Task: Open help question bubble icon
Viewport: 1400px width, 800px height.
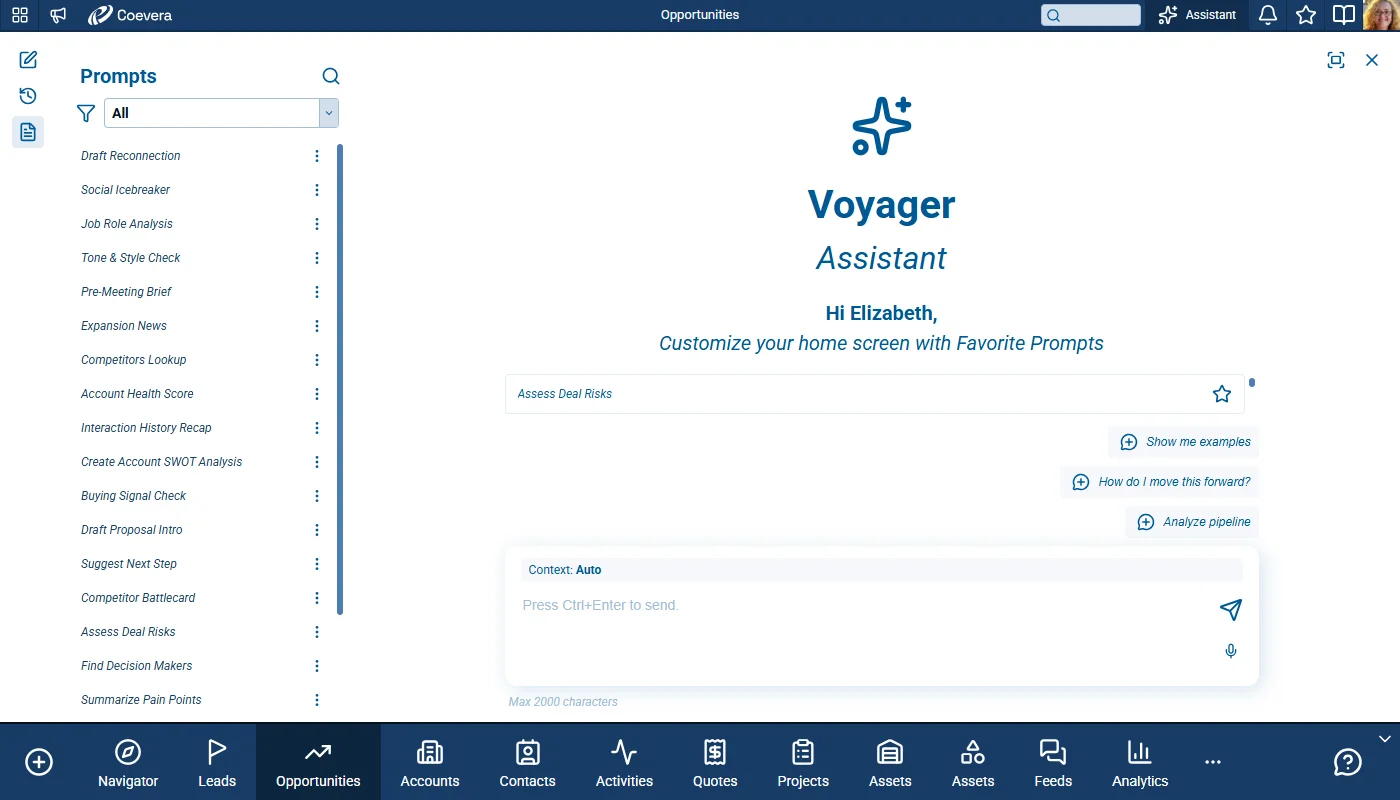Action: (x=1348, y=762)
